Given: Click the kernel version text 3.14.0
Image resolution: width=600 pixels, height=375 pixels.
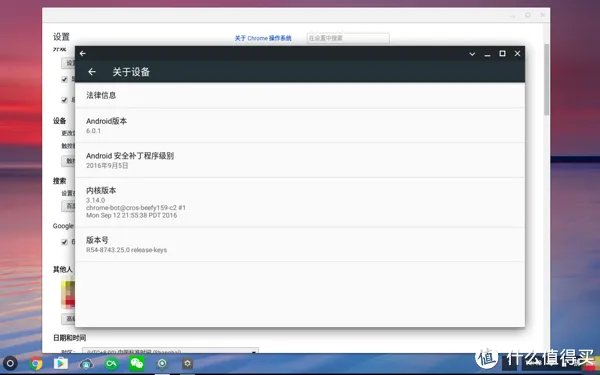Looking at the screenshot, I should click(95, 200).
